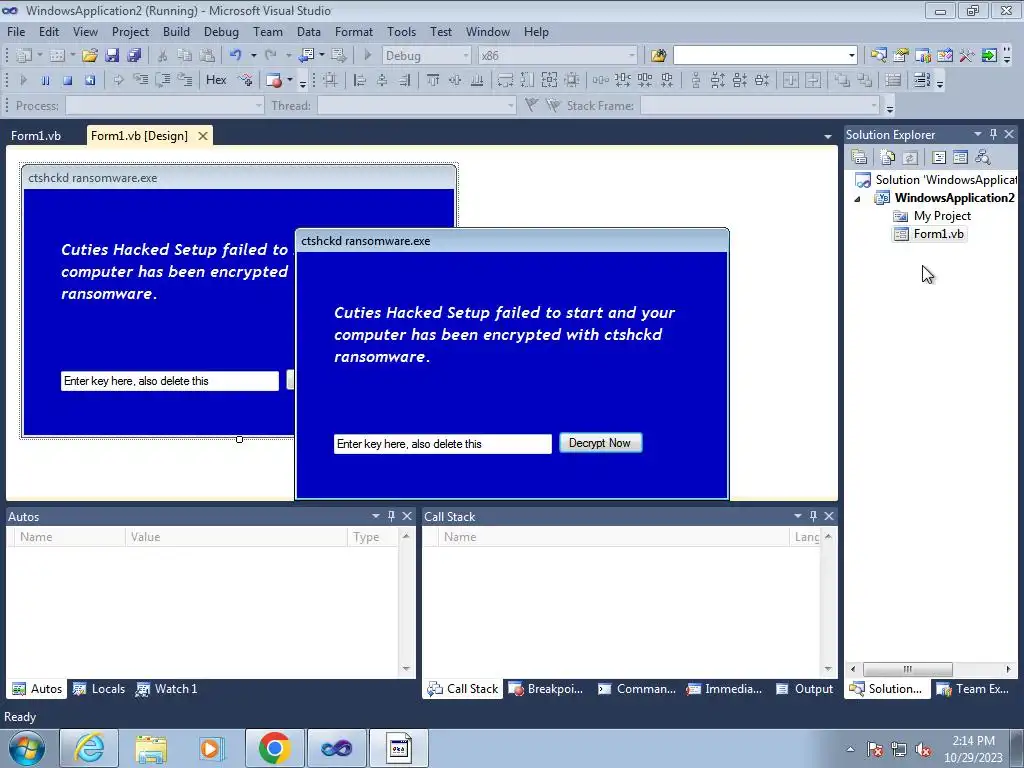Image resolution: width=1024 pixels, height=768 pixels.
Task: Click the Align Bottoms layout icon
Action: tap(477, 80)
